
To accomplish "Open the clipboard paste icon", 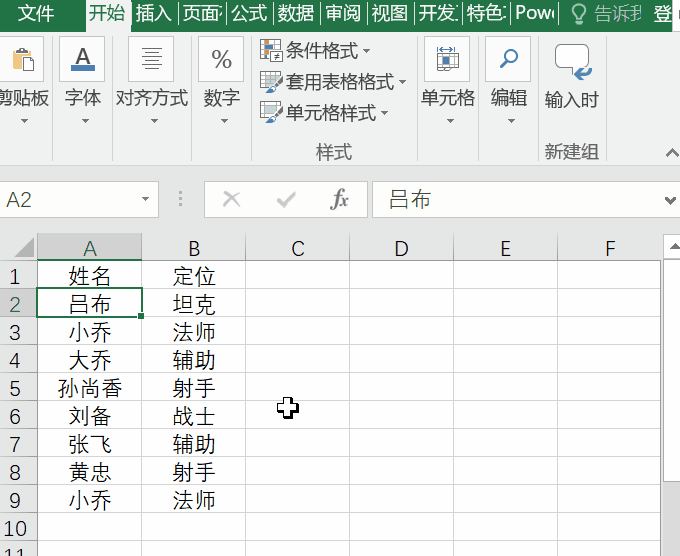I will point(23,59).
